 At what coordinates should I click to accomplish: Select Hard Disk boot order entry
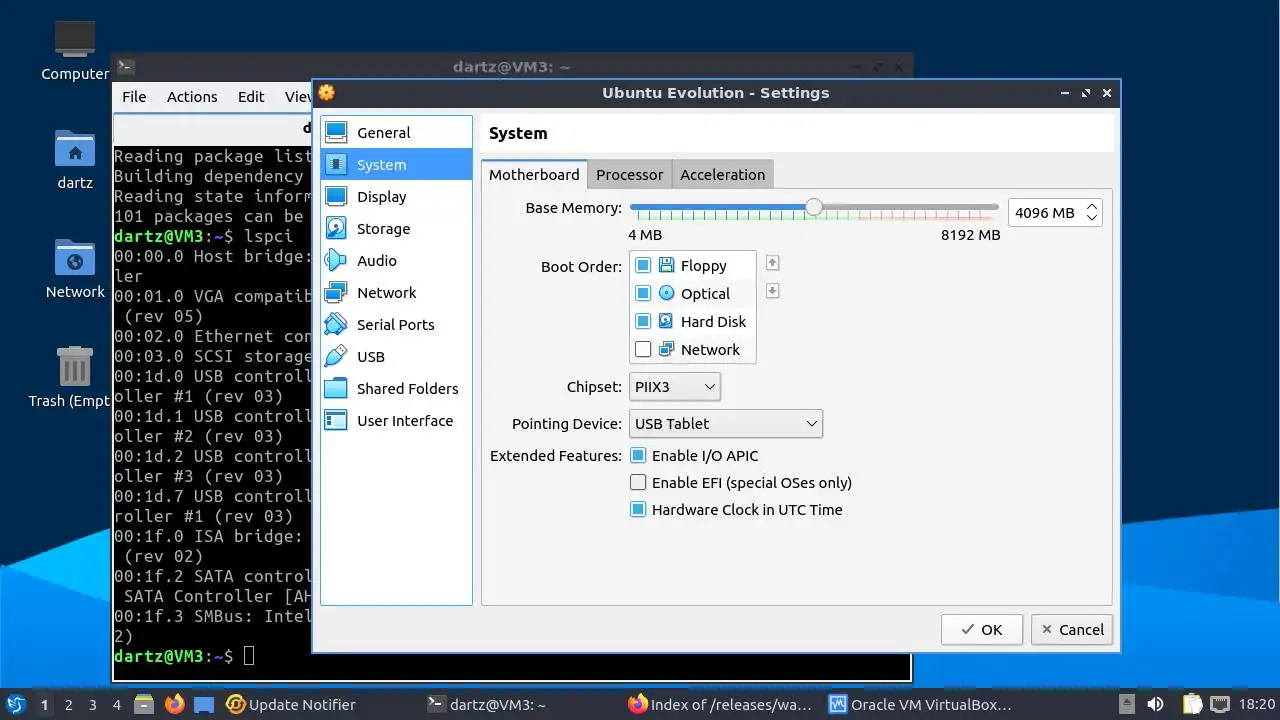692,322
